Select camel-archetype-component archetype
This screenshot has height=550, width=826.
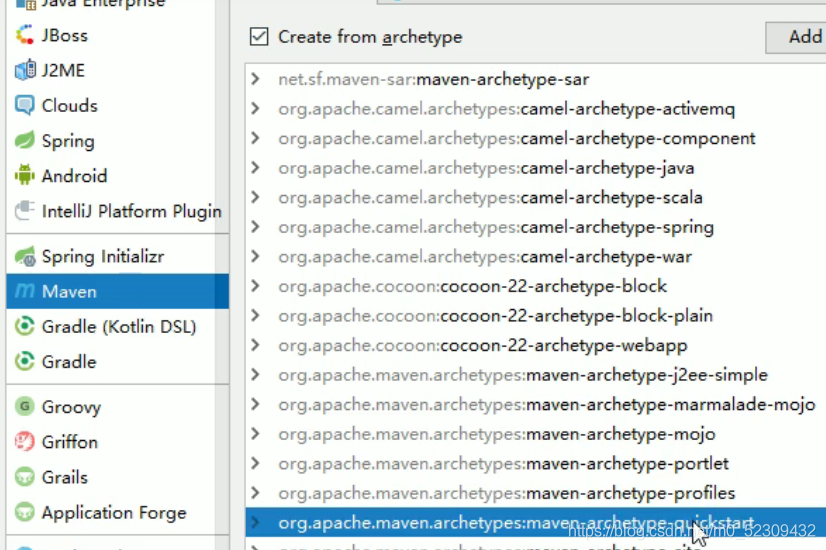coord(536,138)
